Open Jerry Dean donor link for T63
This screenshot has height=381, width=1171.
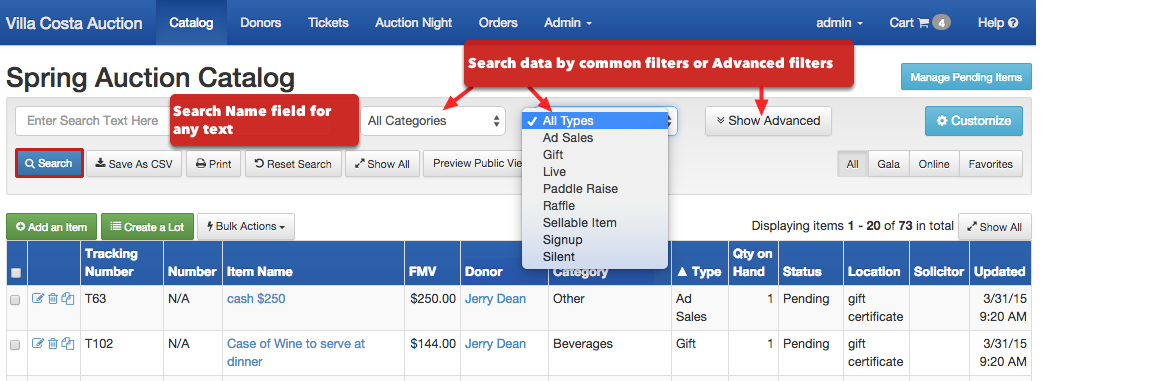click(x=495, y=299)
